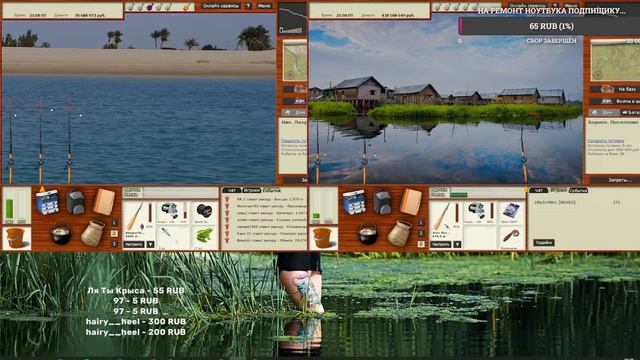The height and width of the screenshot is (360, 640).
Task: Click the rod wear bar in the left window
Action: tap(150, 213)
